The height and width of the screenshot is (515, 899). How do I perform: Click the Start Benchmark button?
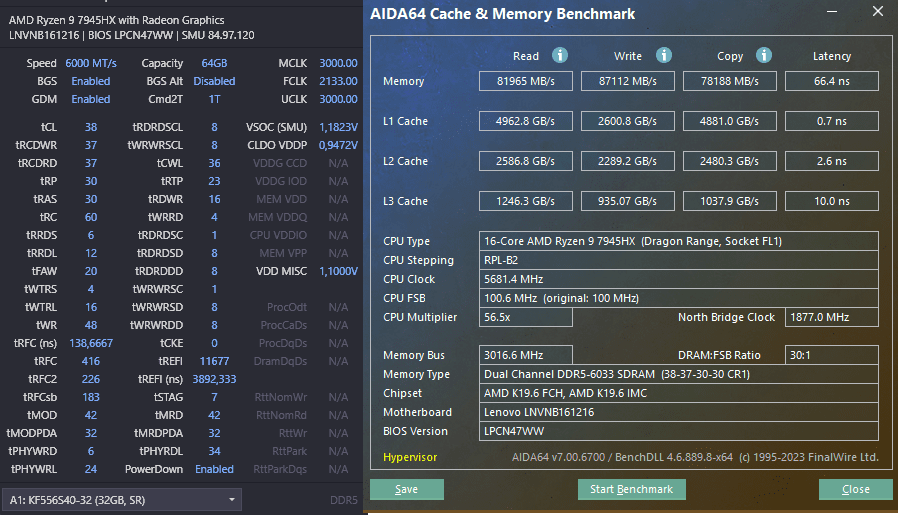click(631, 489)
